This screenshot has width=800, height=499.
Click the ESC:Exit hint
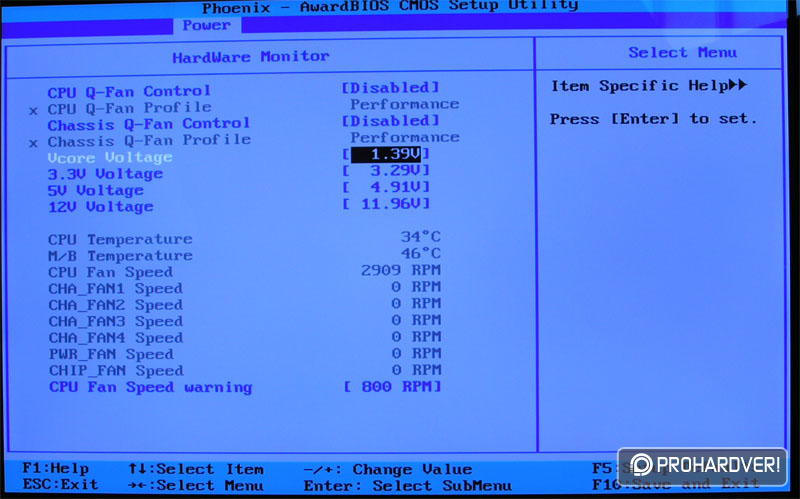(x=60, y=485)
